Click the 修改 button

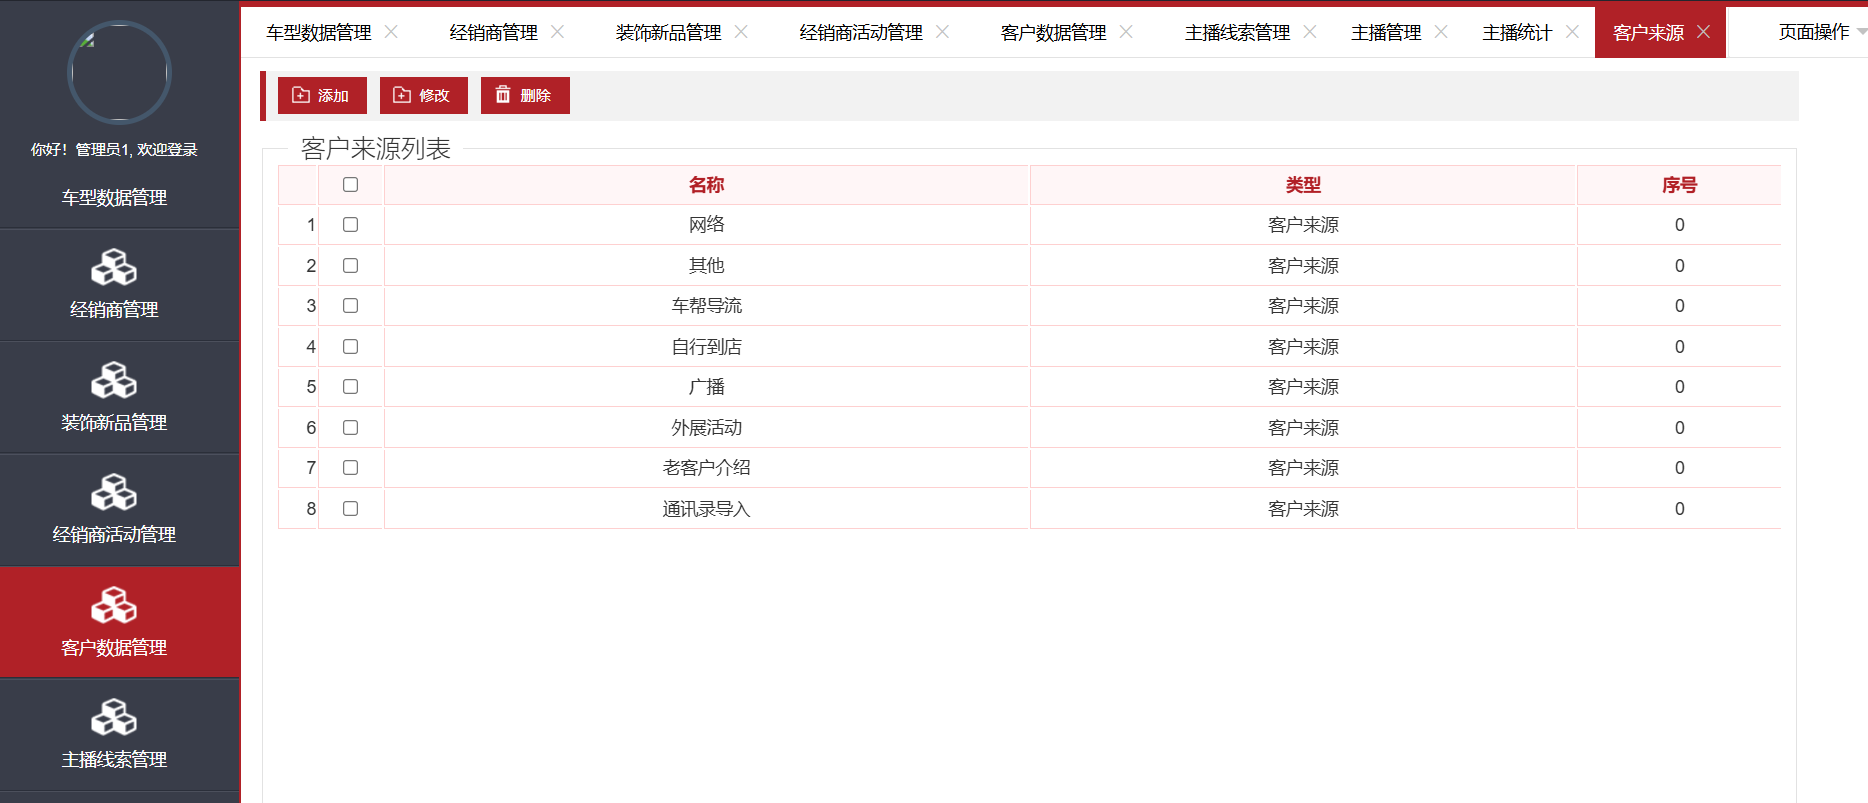point(423,96)
